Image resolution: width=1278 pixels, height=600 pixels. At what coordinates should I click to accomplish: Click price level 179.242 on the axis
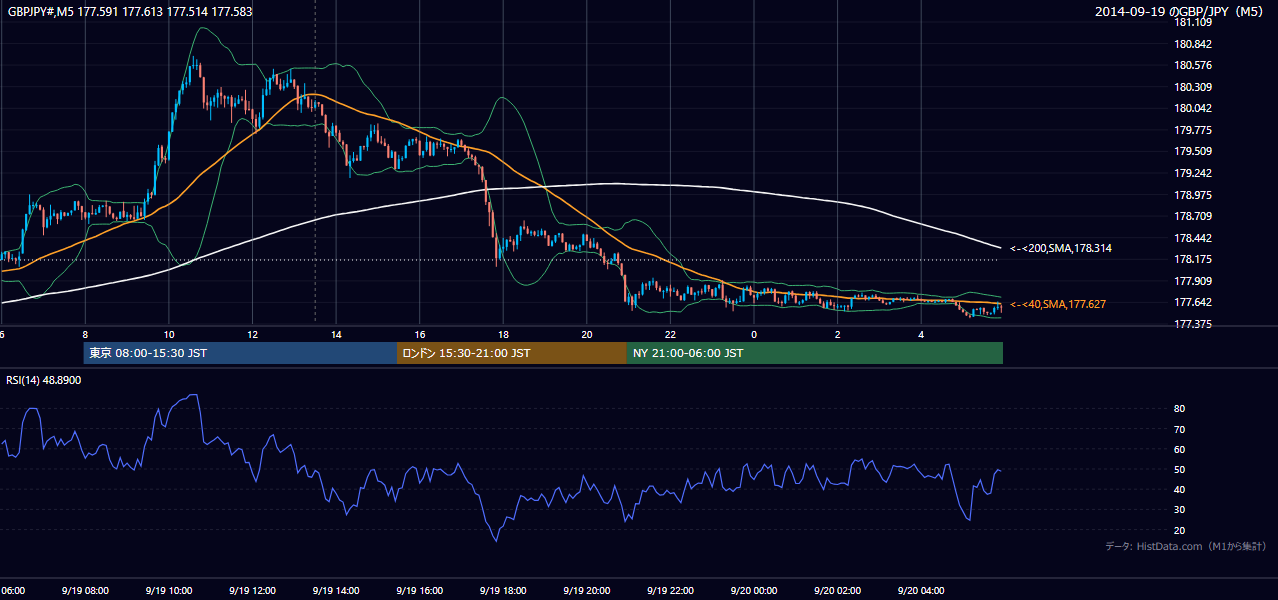click(x=1193, y=173)
